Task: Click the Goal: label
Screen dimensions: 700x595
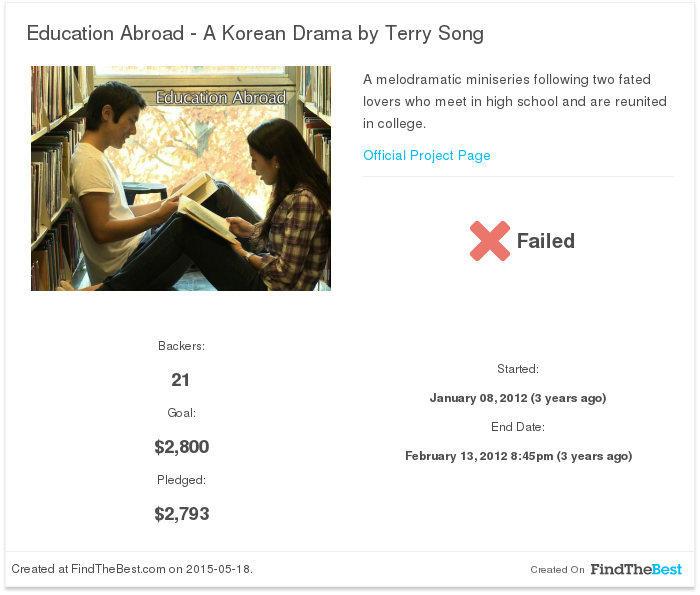Action: coord(181,413)
